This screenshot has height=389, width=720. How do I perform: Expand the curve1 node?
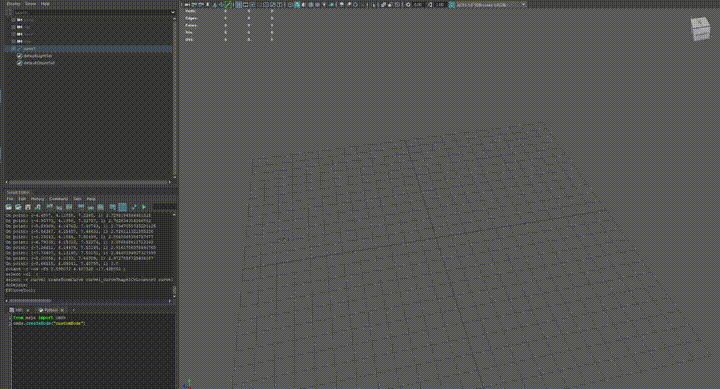(x=13, y=48)
